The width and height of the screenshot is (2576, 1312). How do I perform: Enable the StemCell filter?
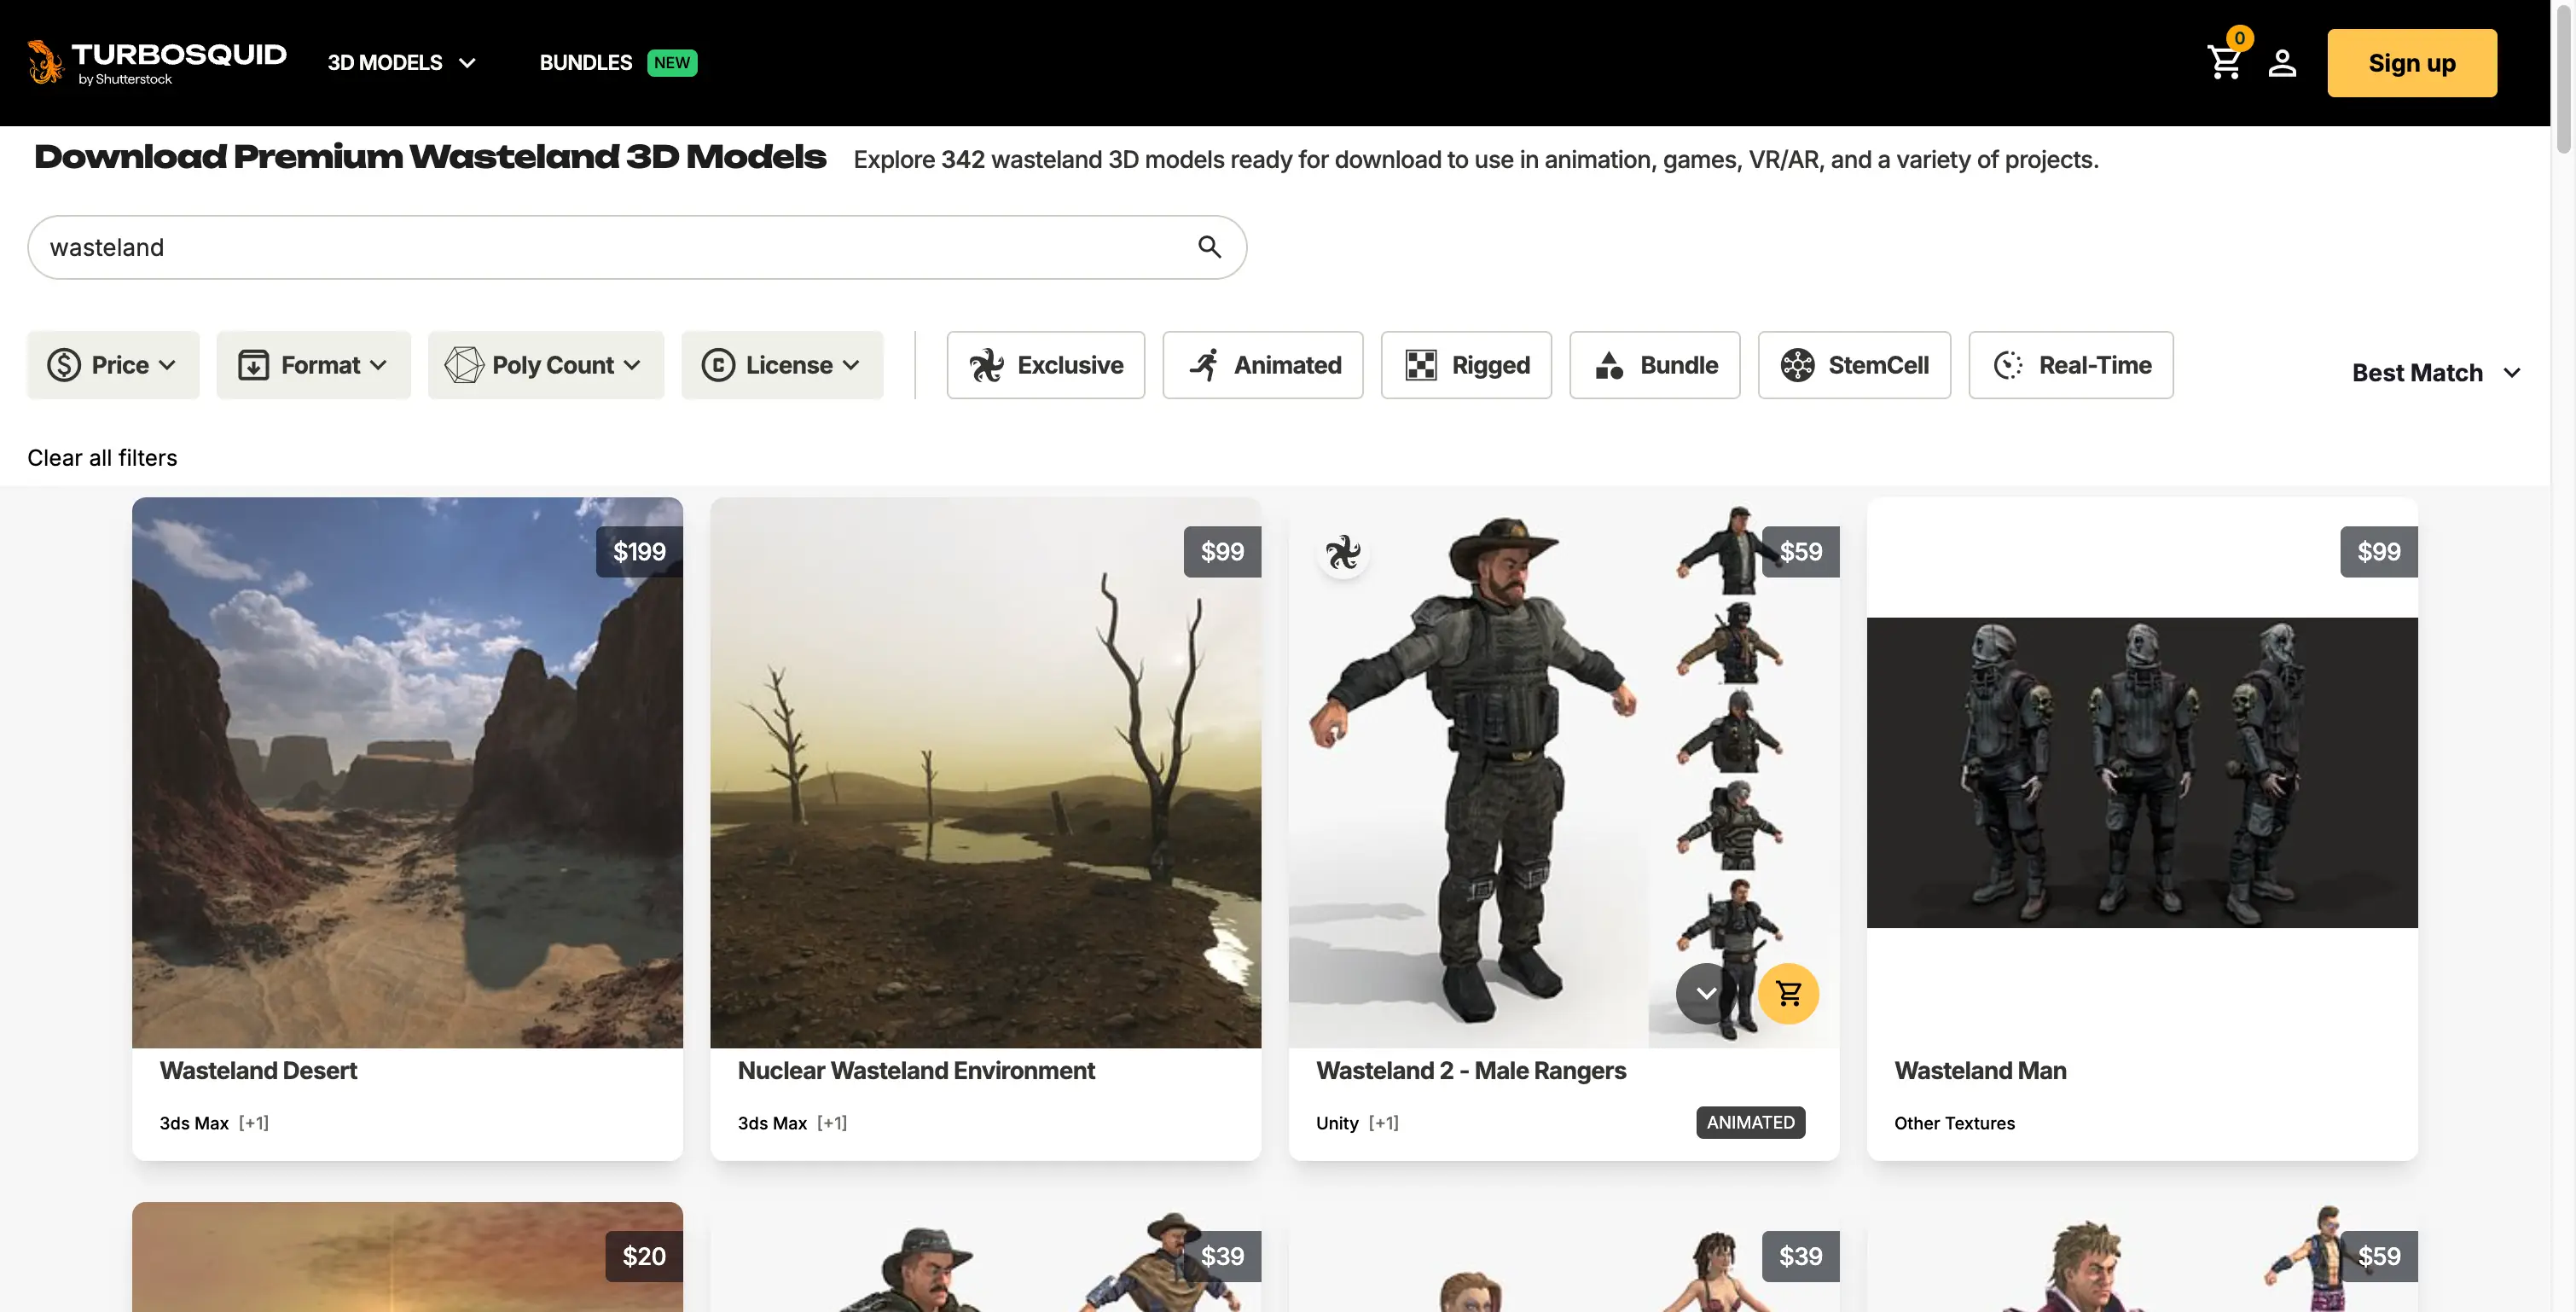[x=1854, y=365]
